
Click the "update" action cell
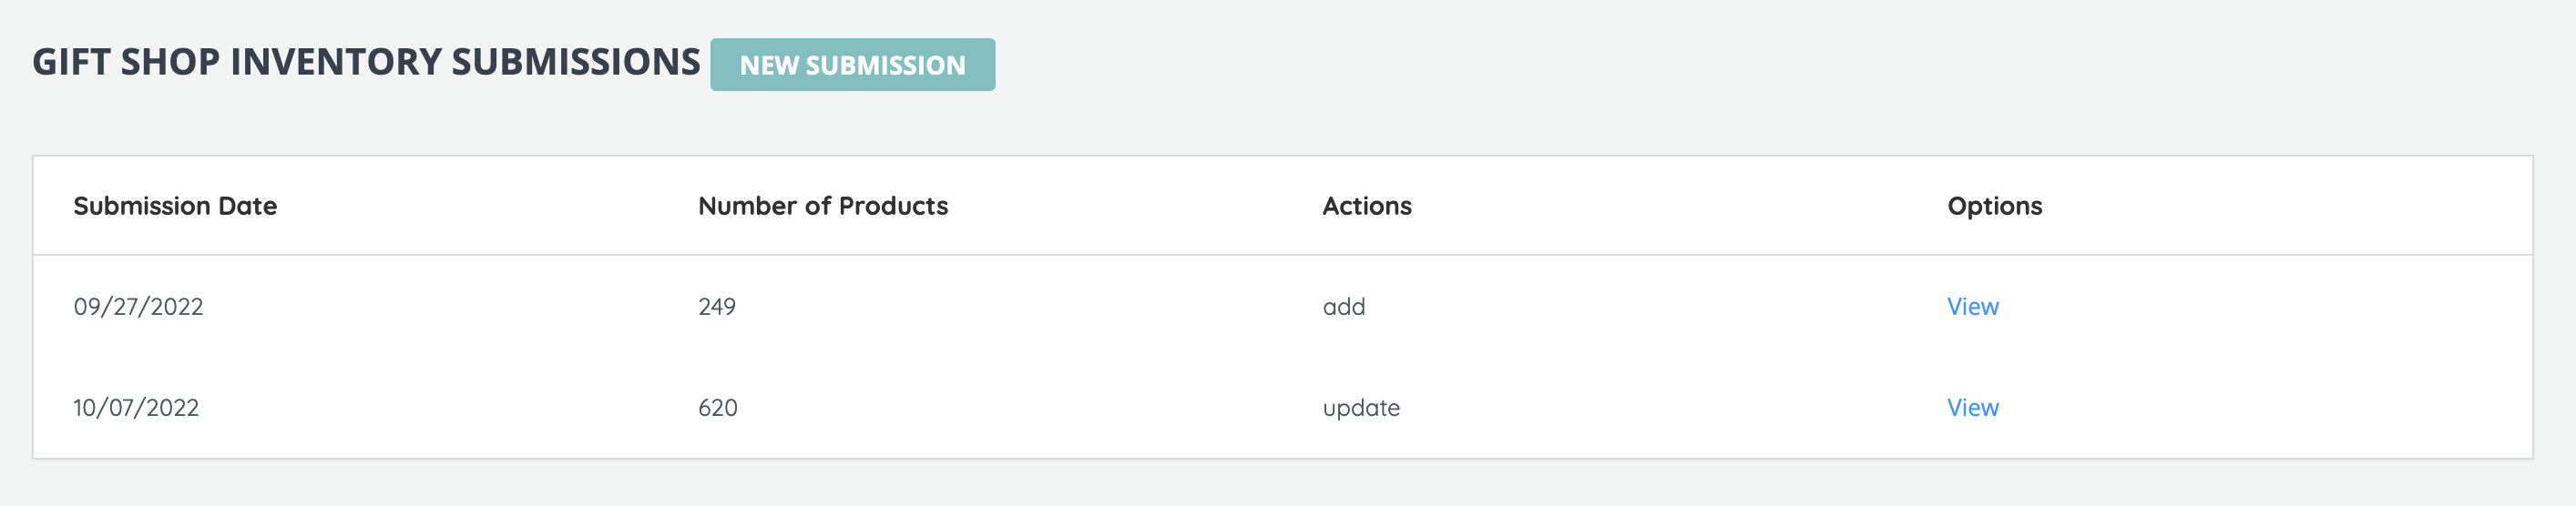[x=1360, y=408]
